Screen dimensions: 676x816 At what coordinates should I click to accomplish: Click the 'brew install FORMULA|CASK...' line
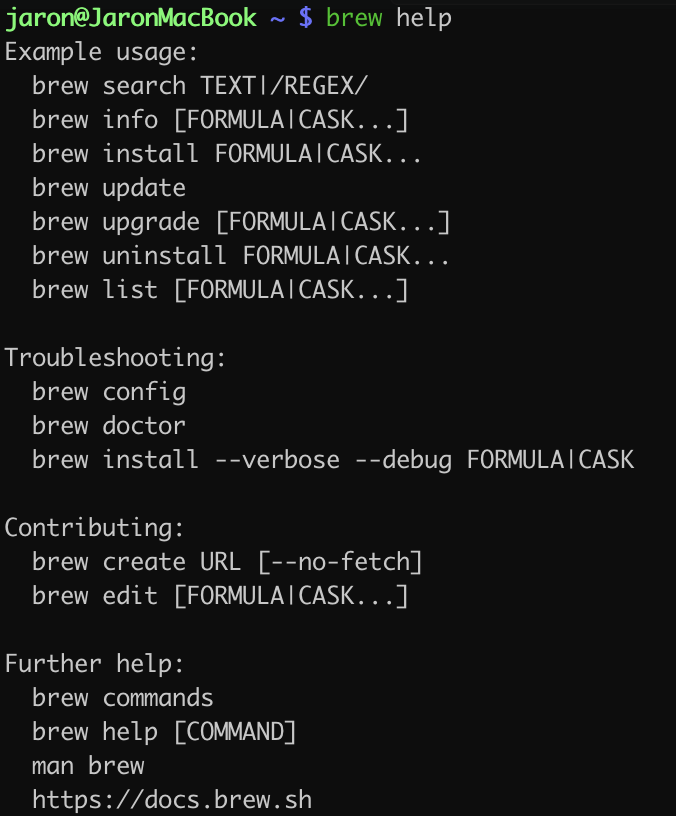tap(227, 154)
